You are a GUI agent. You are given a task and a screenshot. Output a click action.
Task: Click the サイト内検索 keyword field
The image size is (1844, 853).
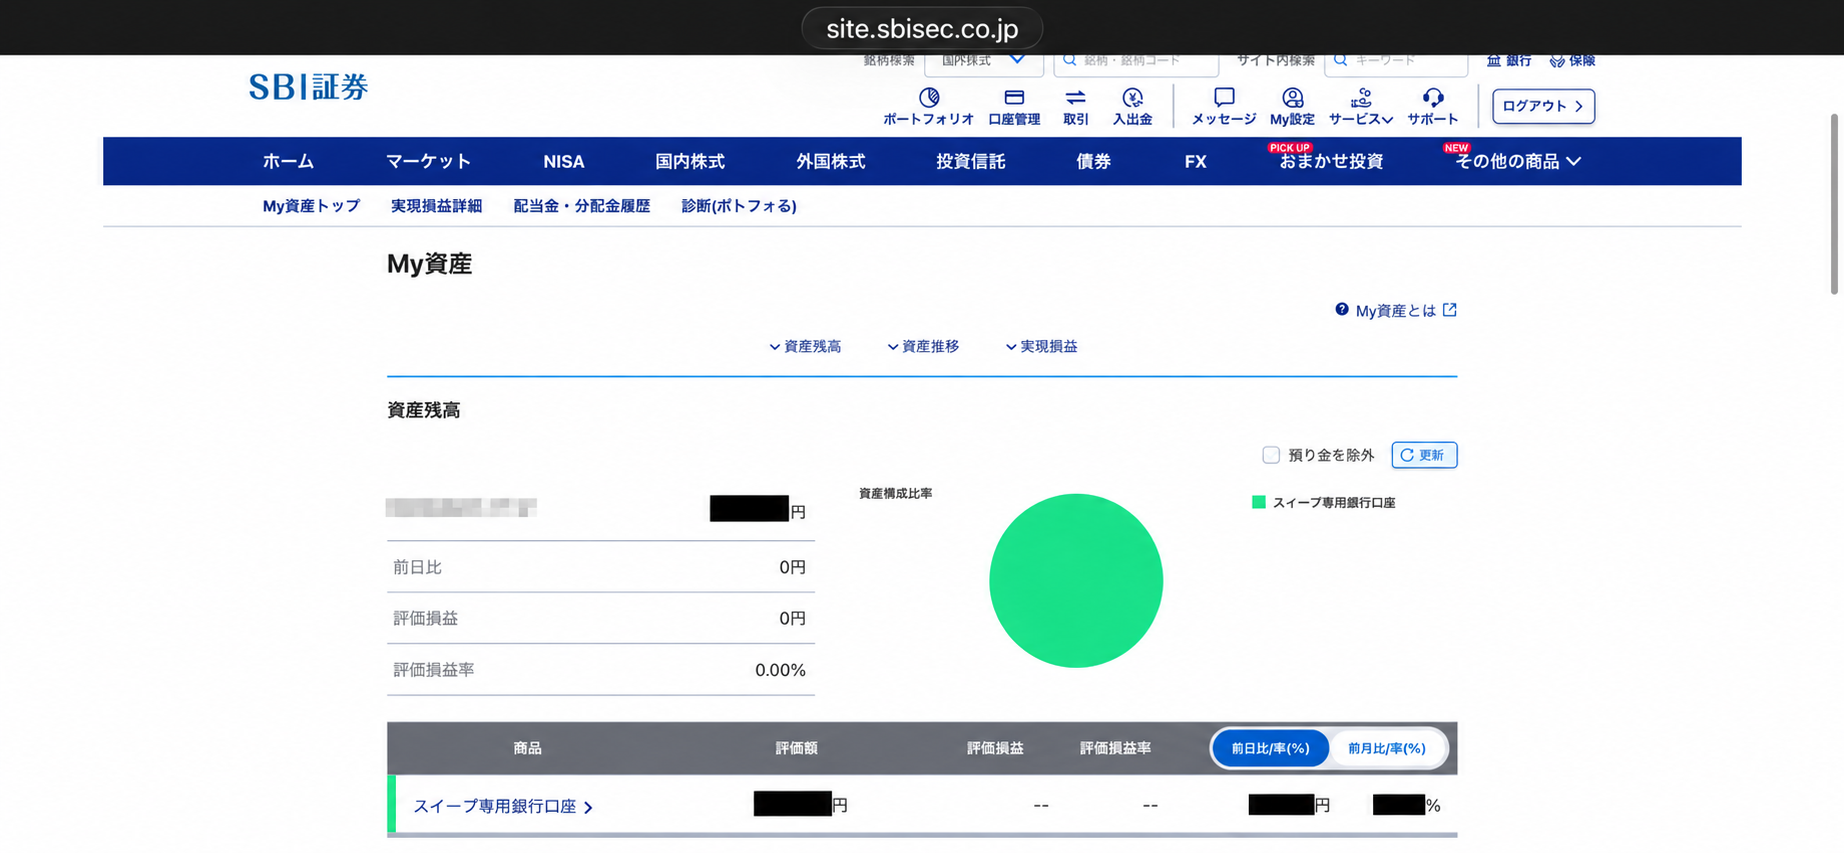(x=1396, y=63)
